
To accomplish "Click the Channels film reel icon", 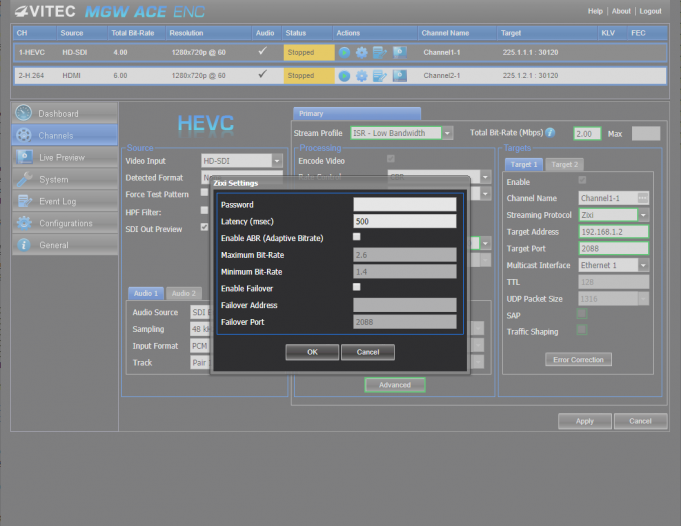I will point(23,135).
